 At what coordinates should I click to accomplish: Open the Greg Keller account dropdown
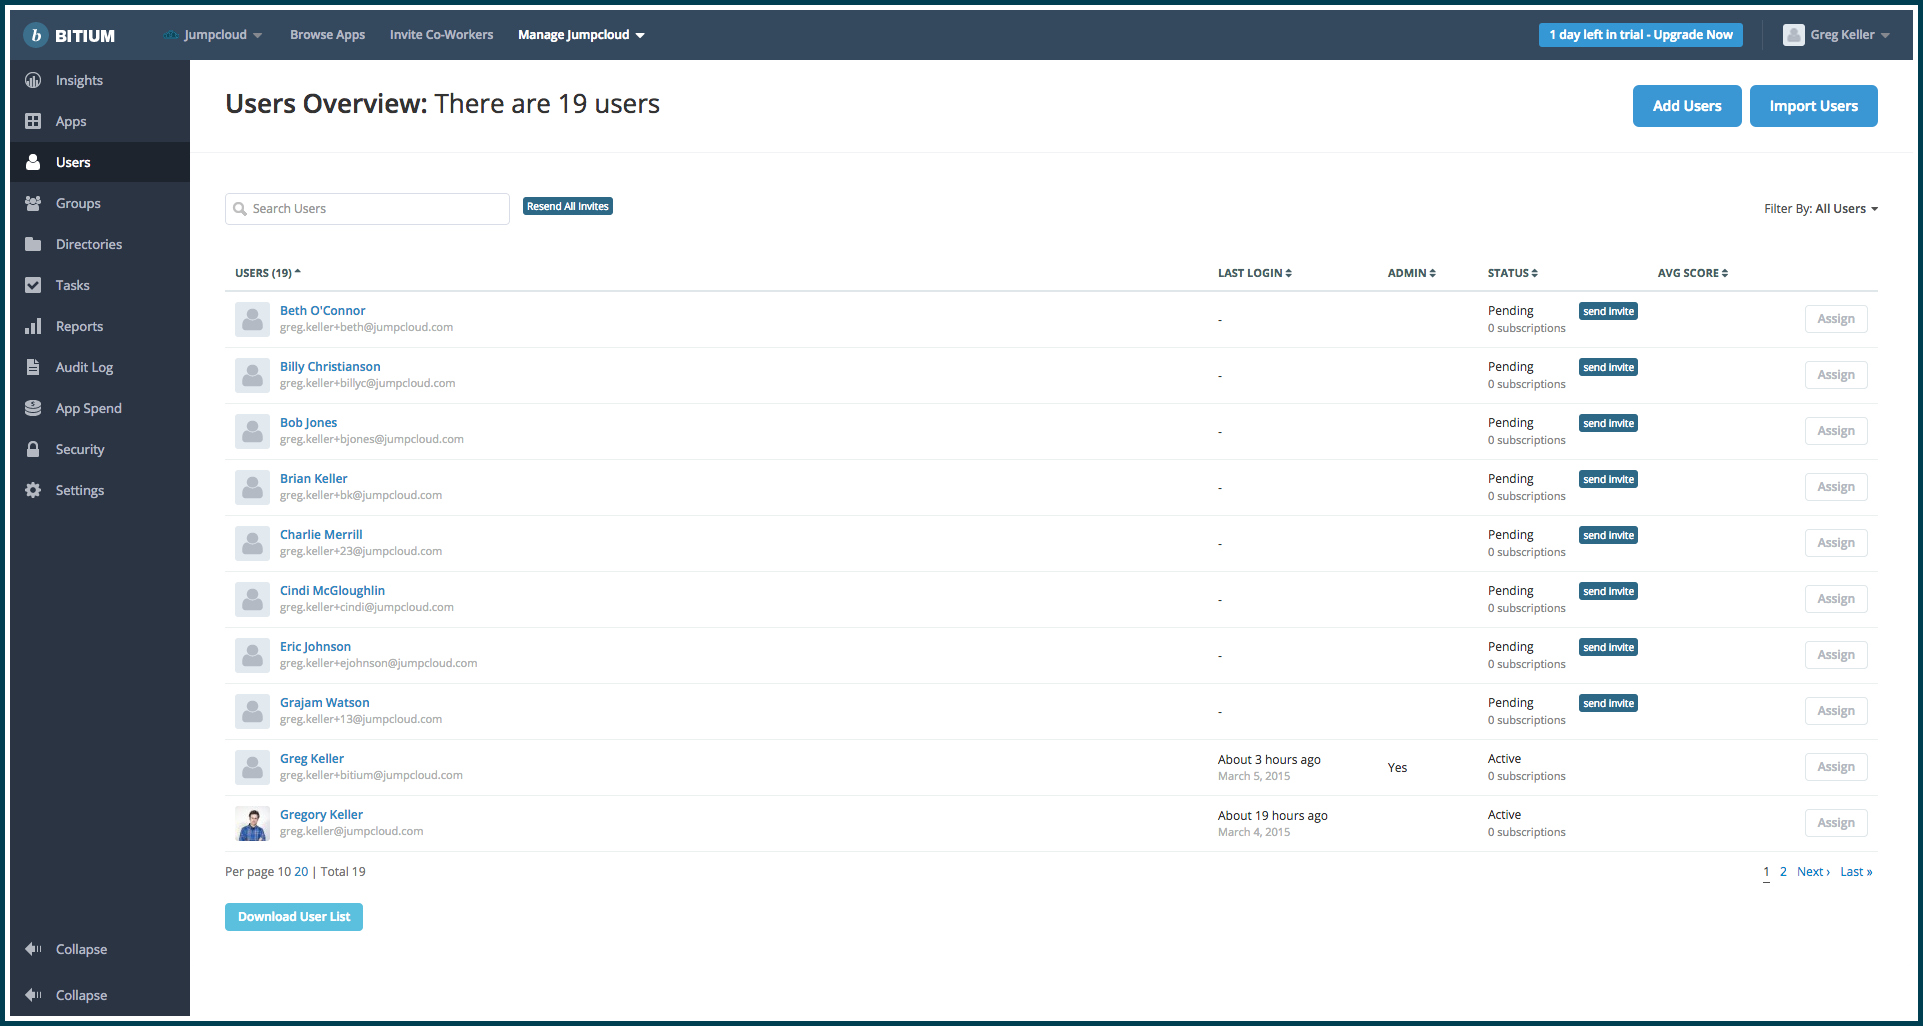[1837, 35]
